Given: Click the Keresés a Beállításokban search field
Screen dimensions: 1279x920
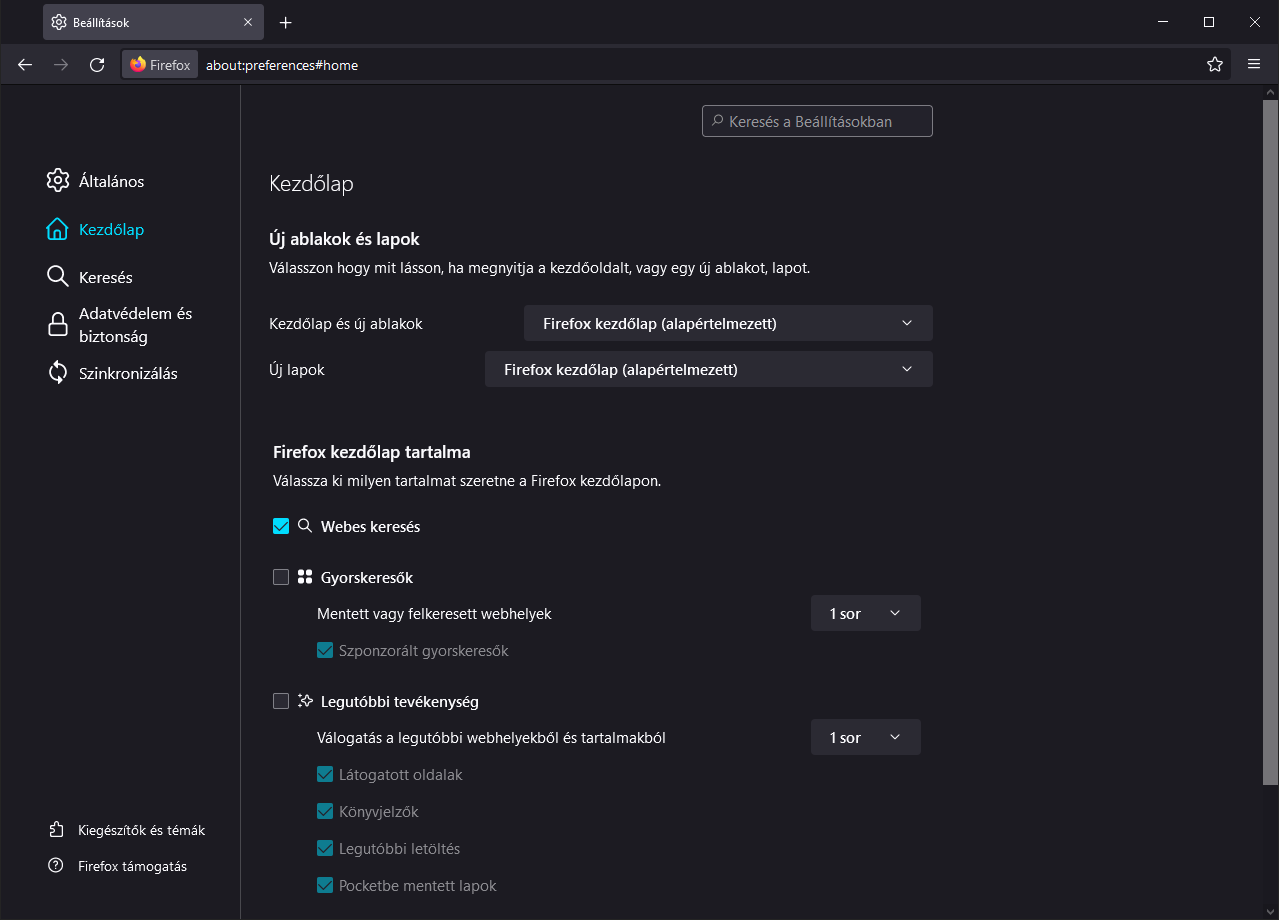Looking at the screenshot, I should (817, 121).
